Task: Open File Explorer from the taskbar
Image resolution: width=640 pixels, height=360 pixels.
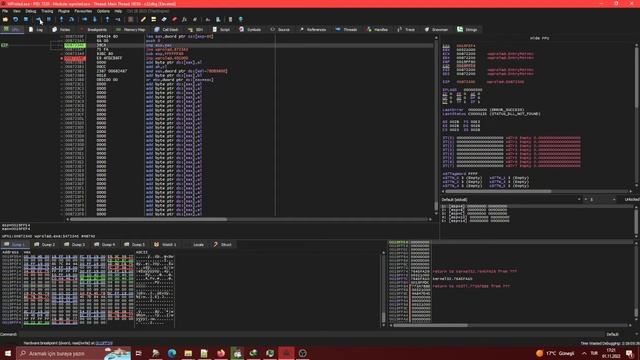Action: click(x=188, y=353)
